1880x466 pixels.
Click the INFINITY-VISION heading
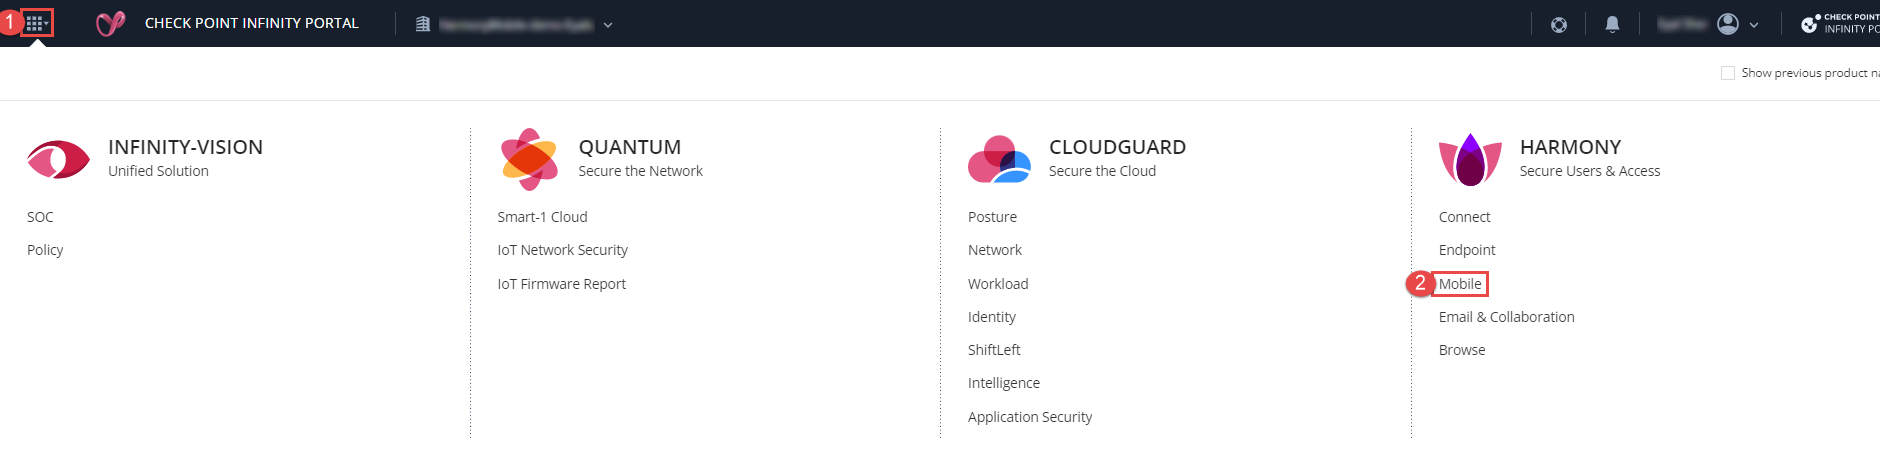point(185,147)
